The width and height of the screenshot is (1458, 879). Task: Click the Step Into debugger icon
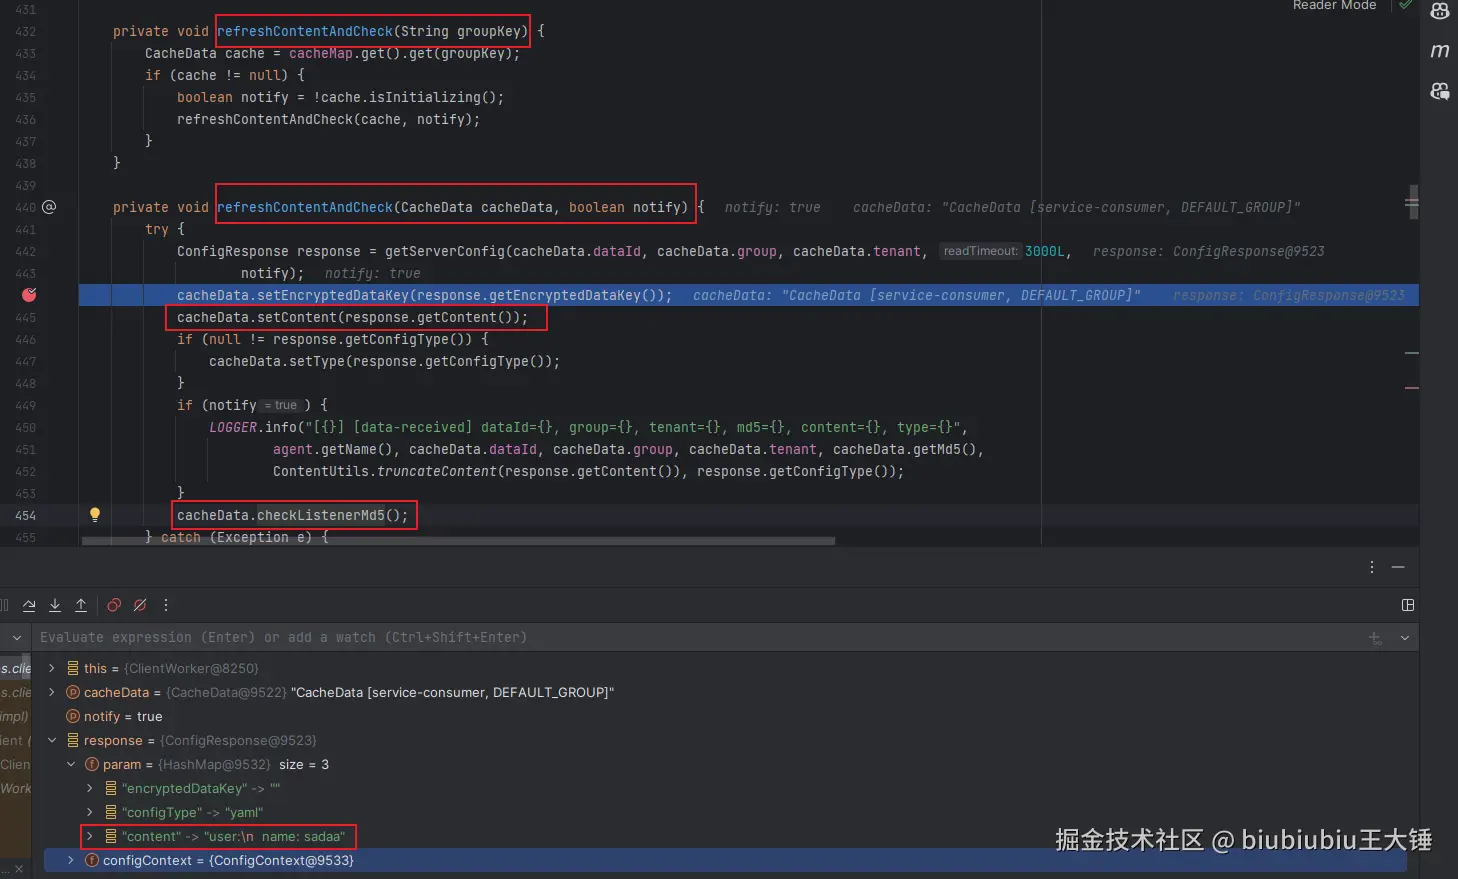coord(55,605)
